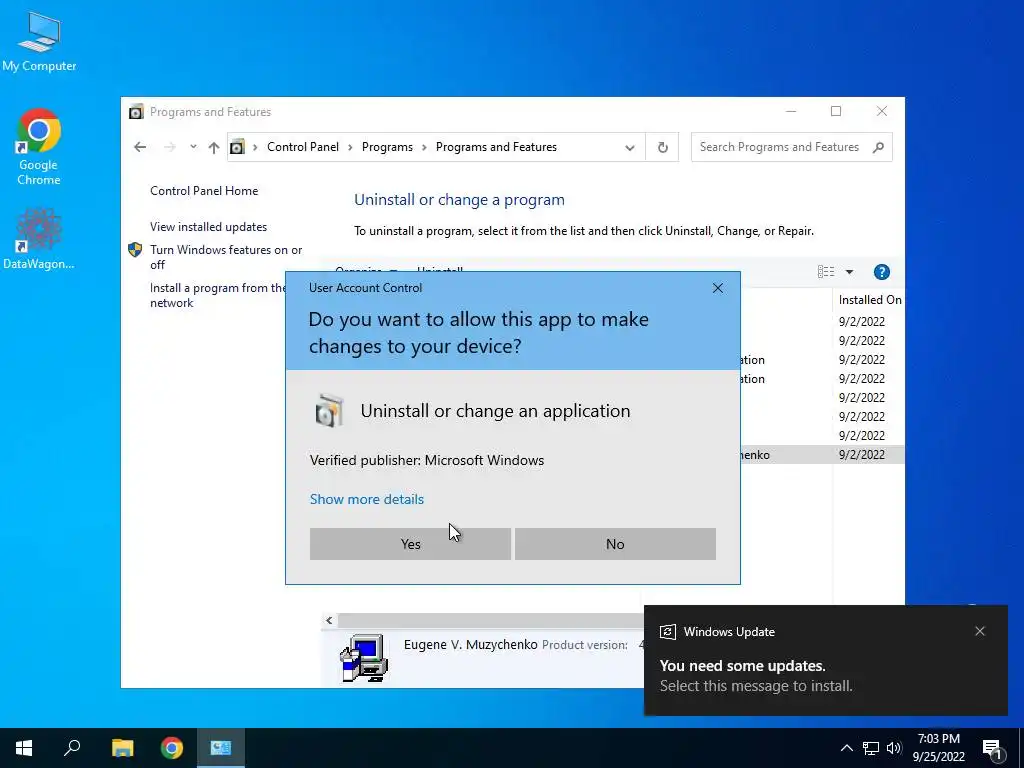Dismiss the Windows Update notification
The width and height of the screenshot is (1024, 768).
tap(980, 631)
